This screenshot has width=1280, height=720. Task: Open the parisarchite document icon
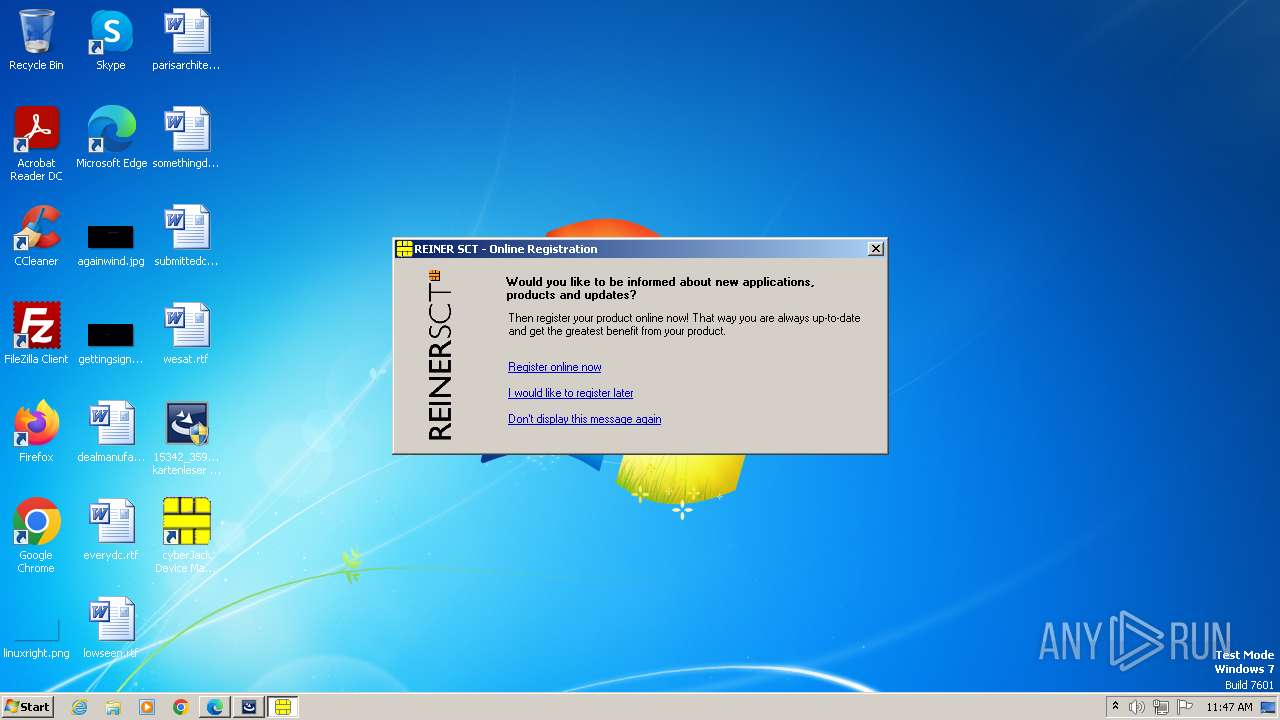pyautogui.click(x=186, y=41)
